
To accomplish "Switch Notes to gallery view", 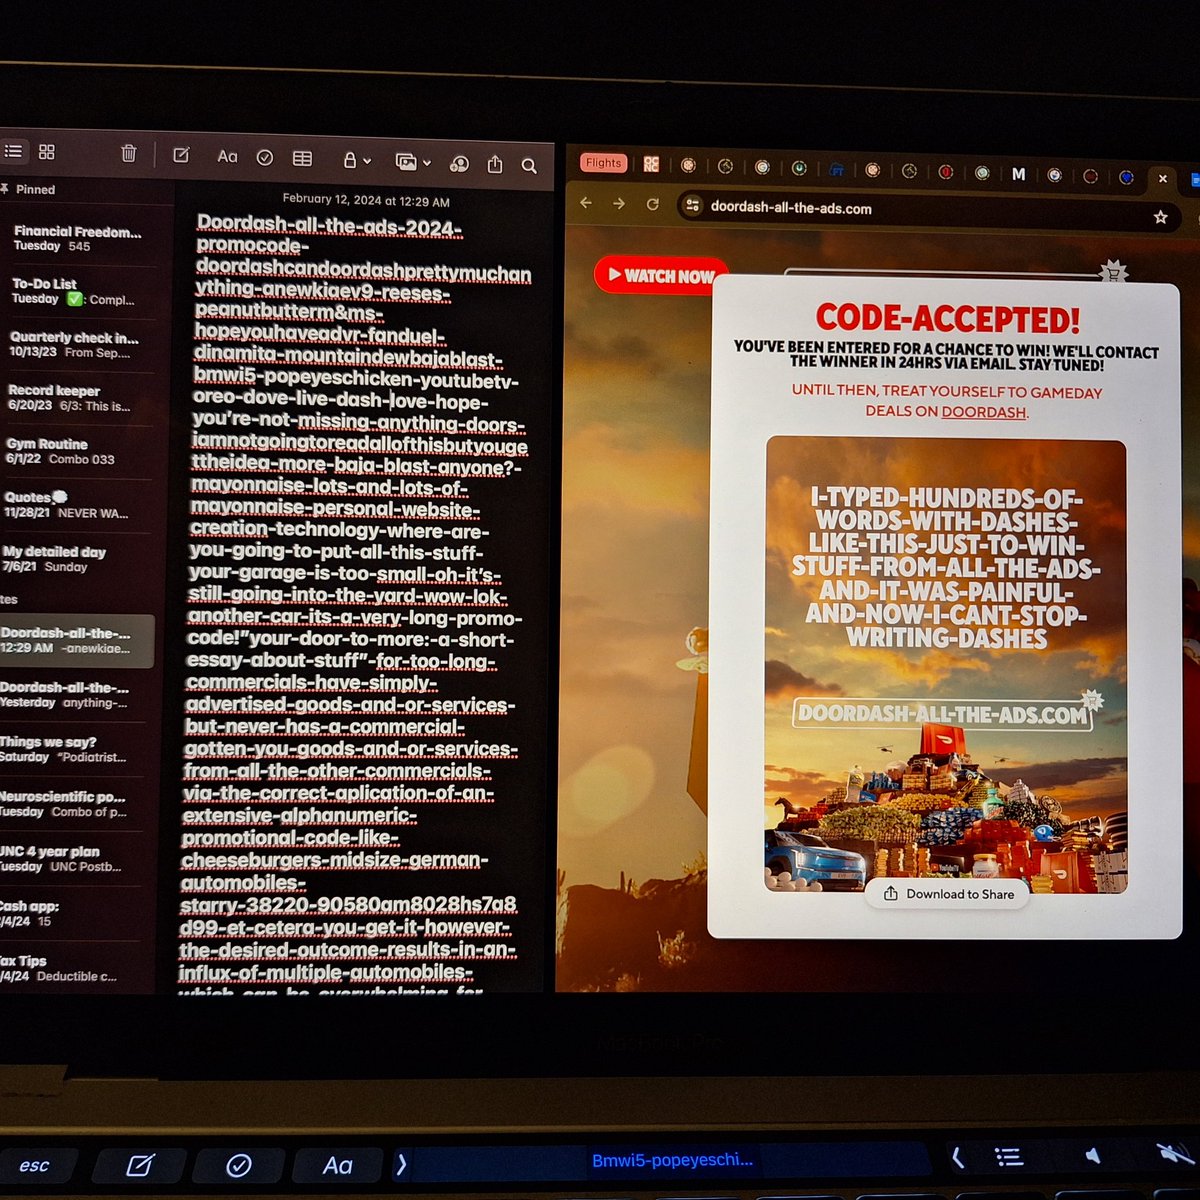I will pos(47,152).
